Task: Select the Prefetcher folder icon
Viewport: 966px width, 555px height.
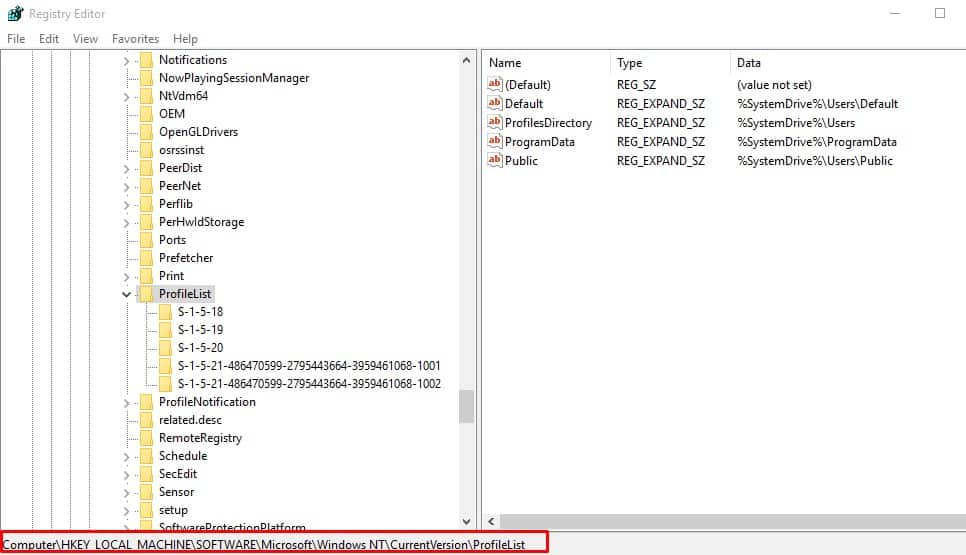Action: pos(146,257)
